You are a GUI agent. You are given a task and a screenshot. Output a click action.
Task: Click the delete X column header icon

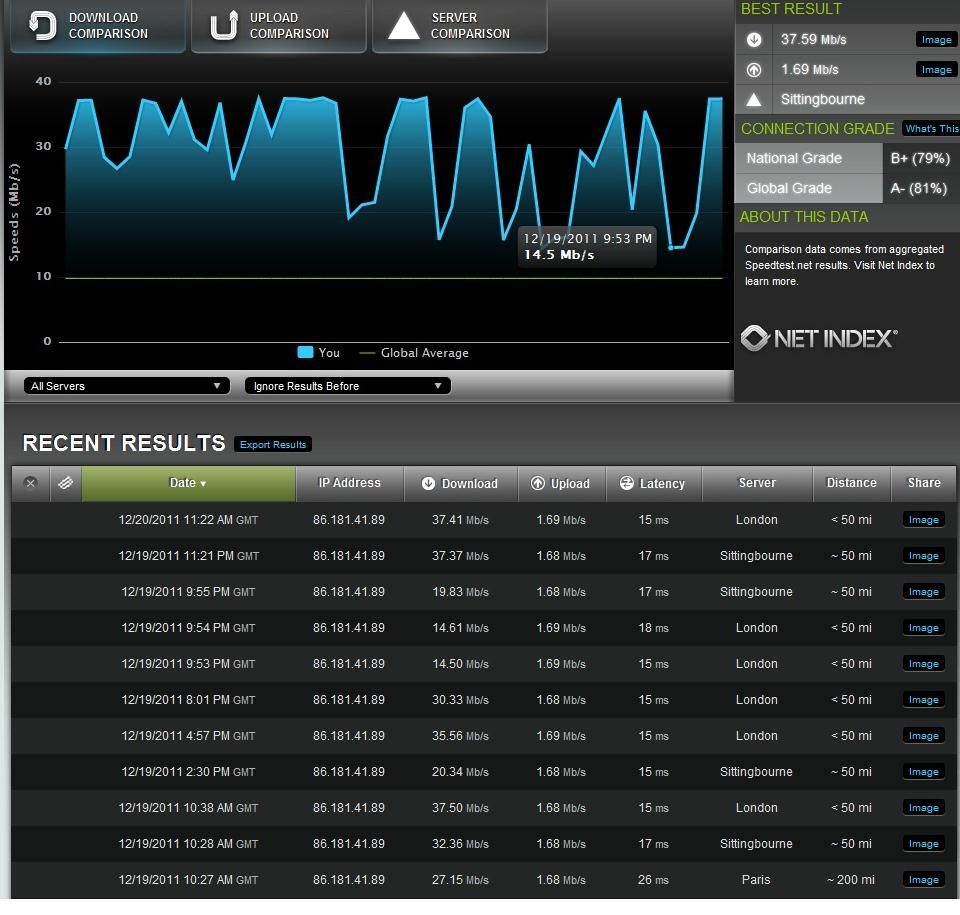pos(30,483)
